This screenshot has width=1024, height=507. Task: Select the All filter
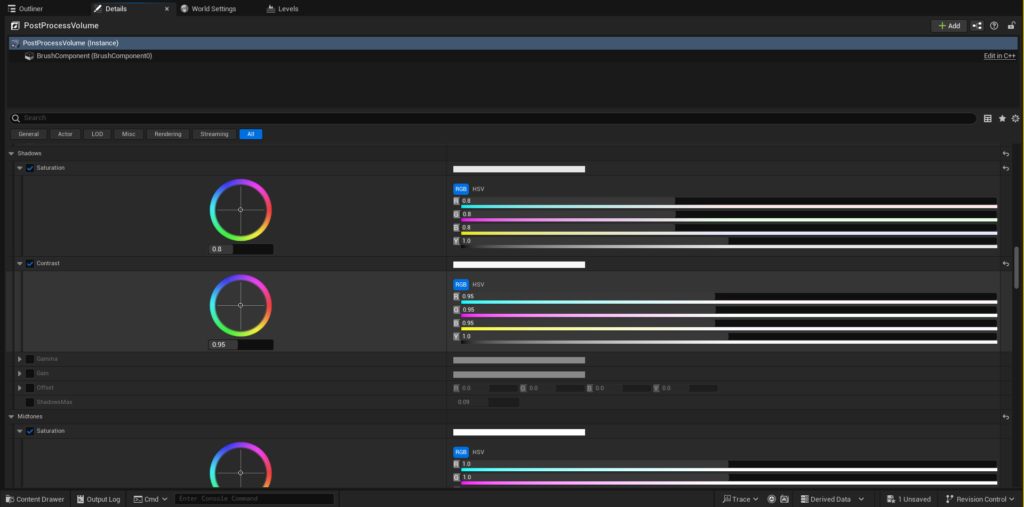click(251, 134)
